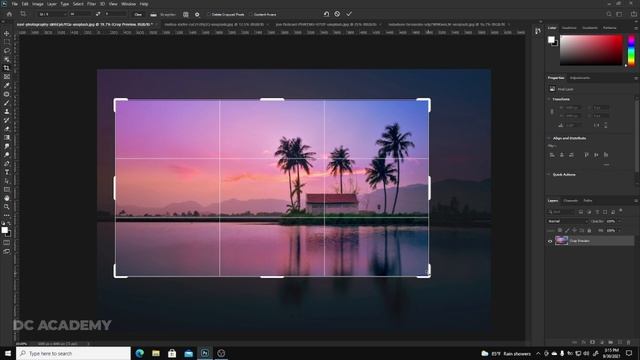The height and width of the screenshot is (360, 640).
Task: Select the Clone Stamp tool
Action: (x=7, y=111)
